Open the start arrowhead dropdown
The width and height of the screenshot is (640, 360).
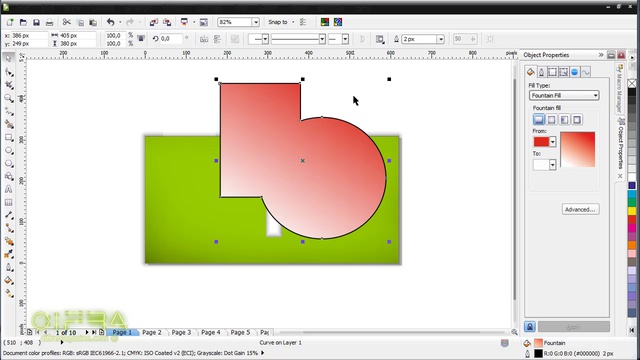pos(265,39)
